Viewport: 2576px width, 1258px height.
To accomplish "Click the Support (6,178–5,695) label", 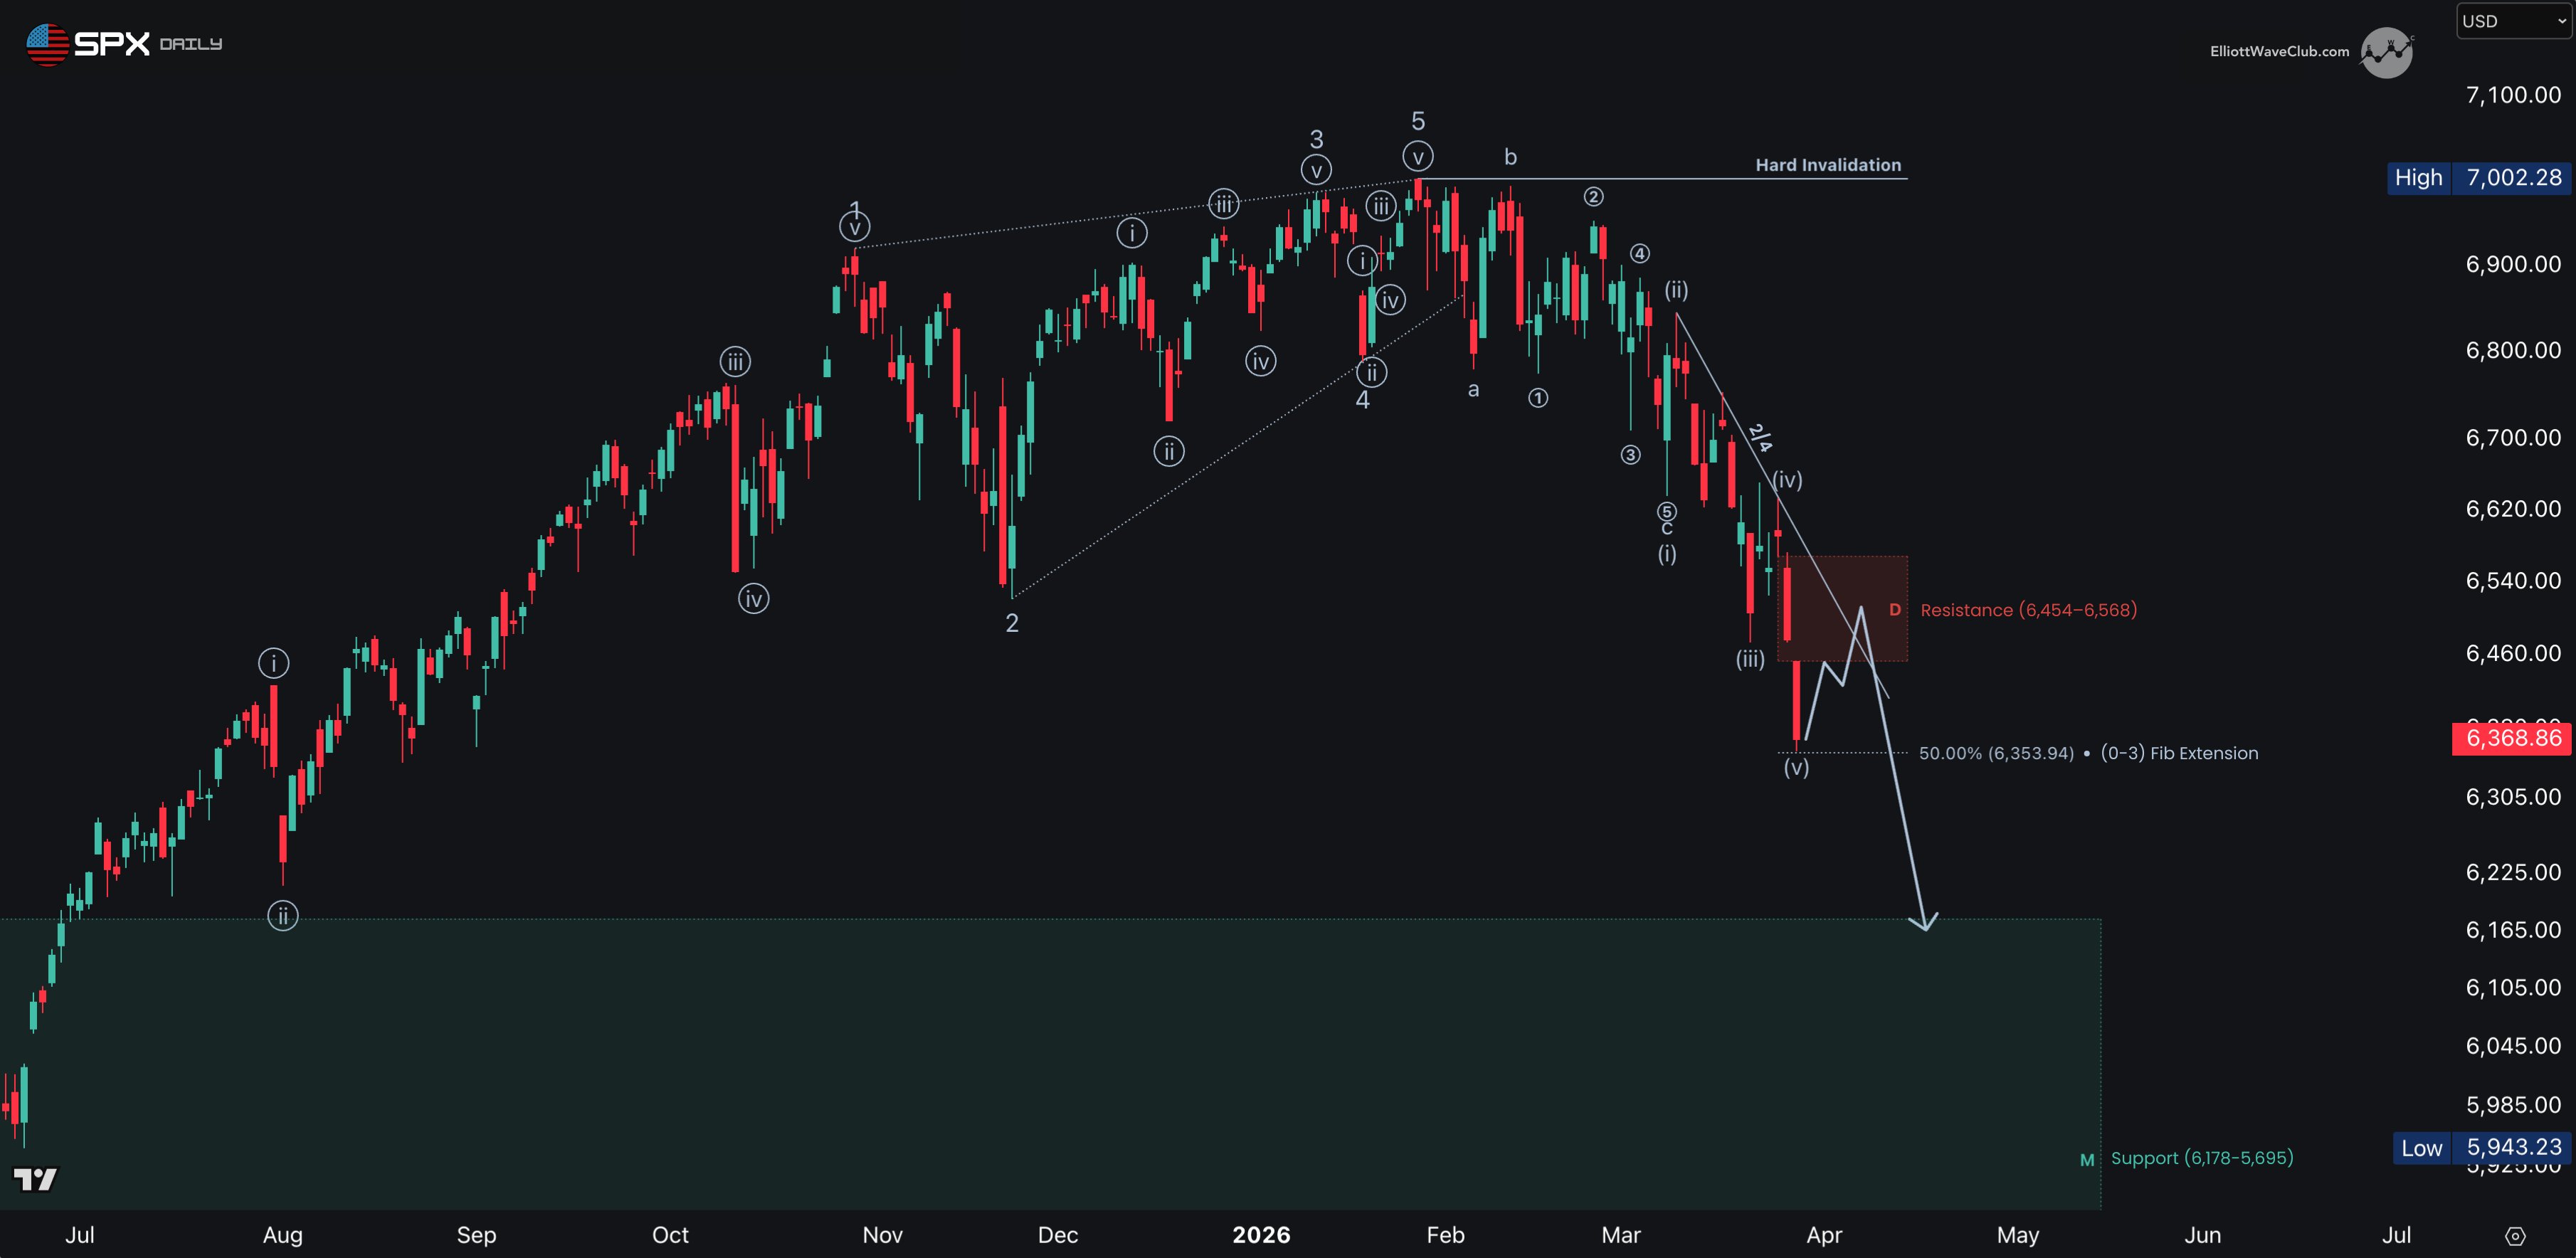I will (x=2202, y=1158).
